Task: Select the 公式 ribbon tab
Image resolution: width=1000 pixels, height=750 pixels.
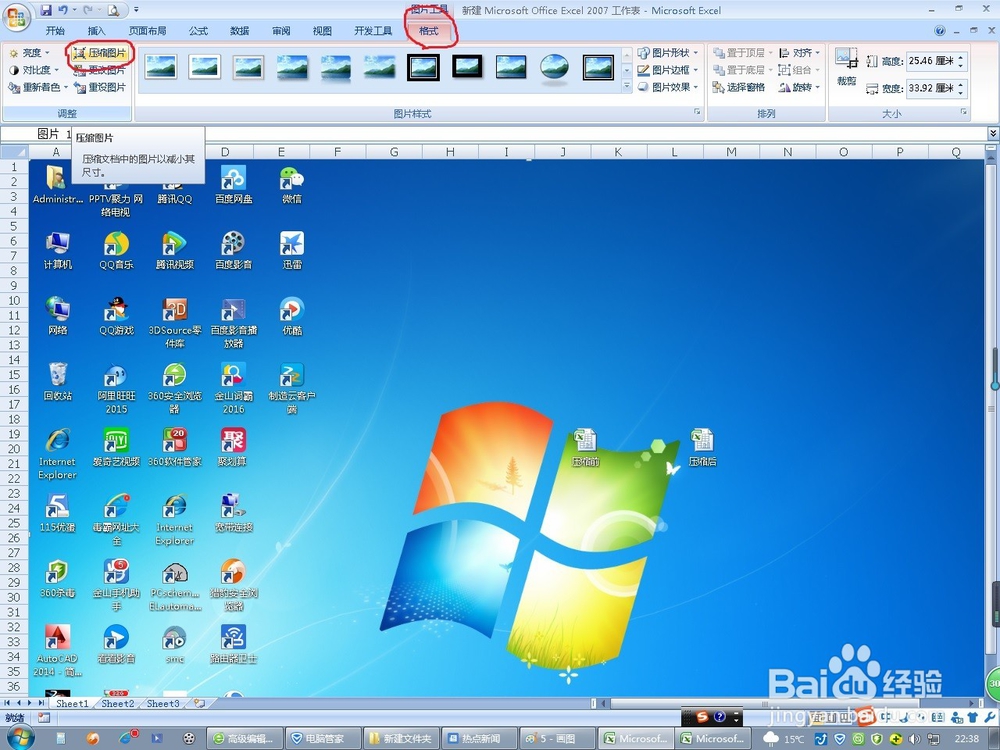Action: pyautogui.click(x=198, y=31)
